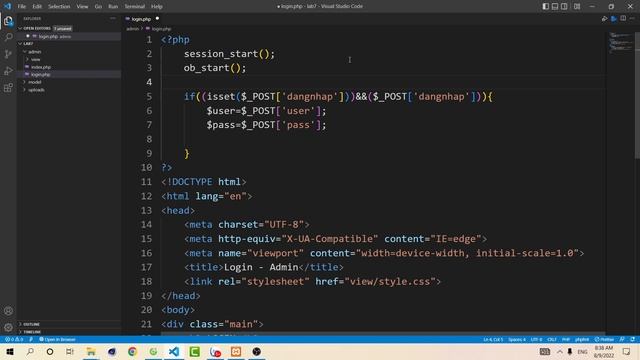Image resolution: width=640 pixels, height=360 pixels.
Task: Click the phpfmt status bar item
Action: [x=582, y=339]
